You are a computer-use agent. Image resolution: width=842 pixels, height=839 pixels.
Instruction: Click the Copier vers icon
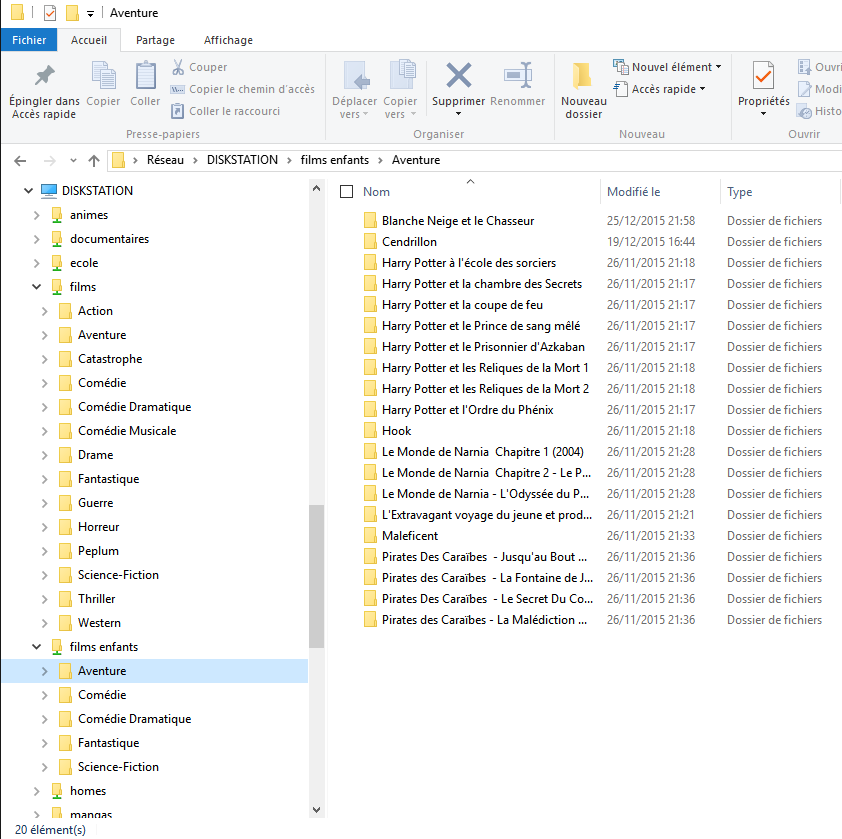402,75
